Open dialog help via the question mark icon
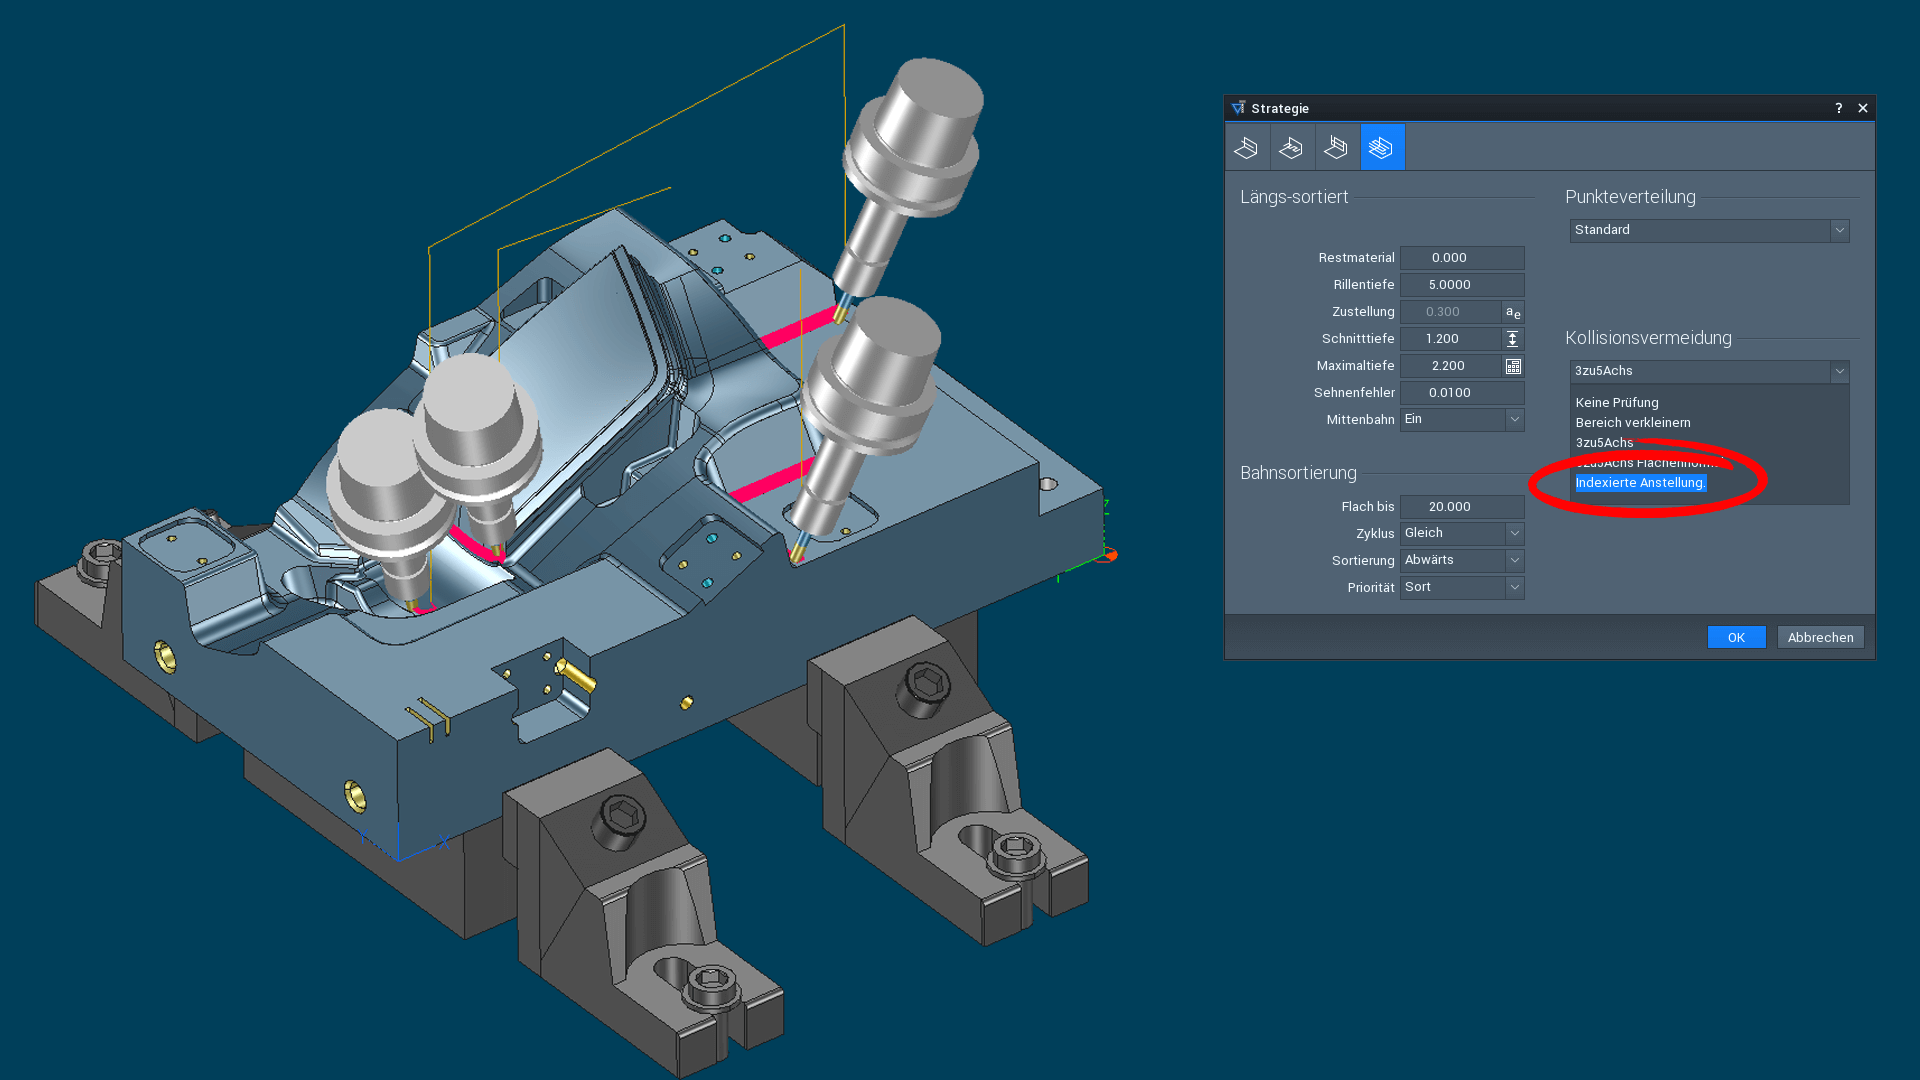The image size is (1920, 1080). pyautogui.click(x=1838, y=108)
